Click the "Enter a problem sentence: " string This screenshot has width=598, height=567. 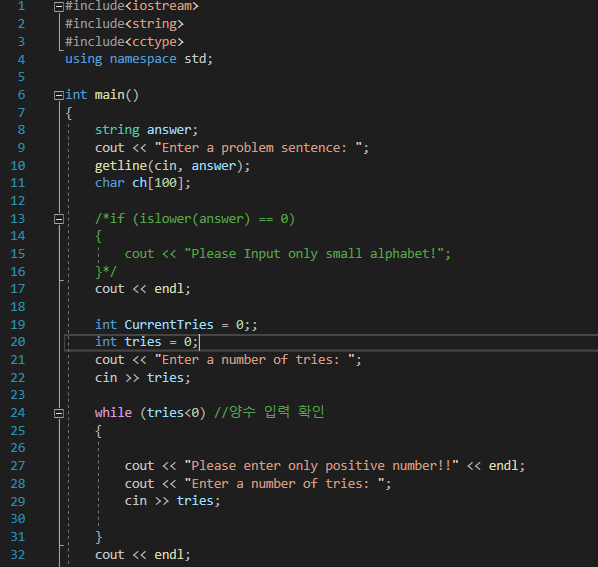point(258,148)
